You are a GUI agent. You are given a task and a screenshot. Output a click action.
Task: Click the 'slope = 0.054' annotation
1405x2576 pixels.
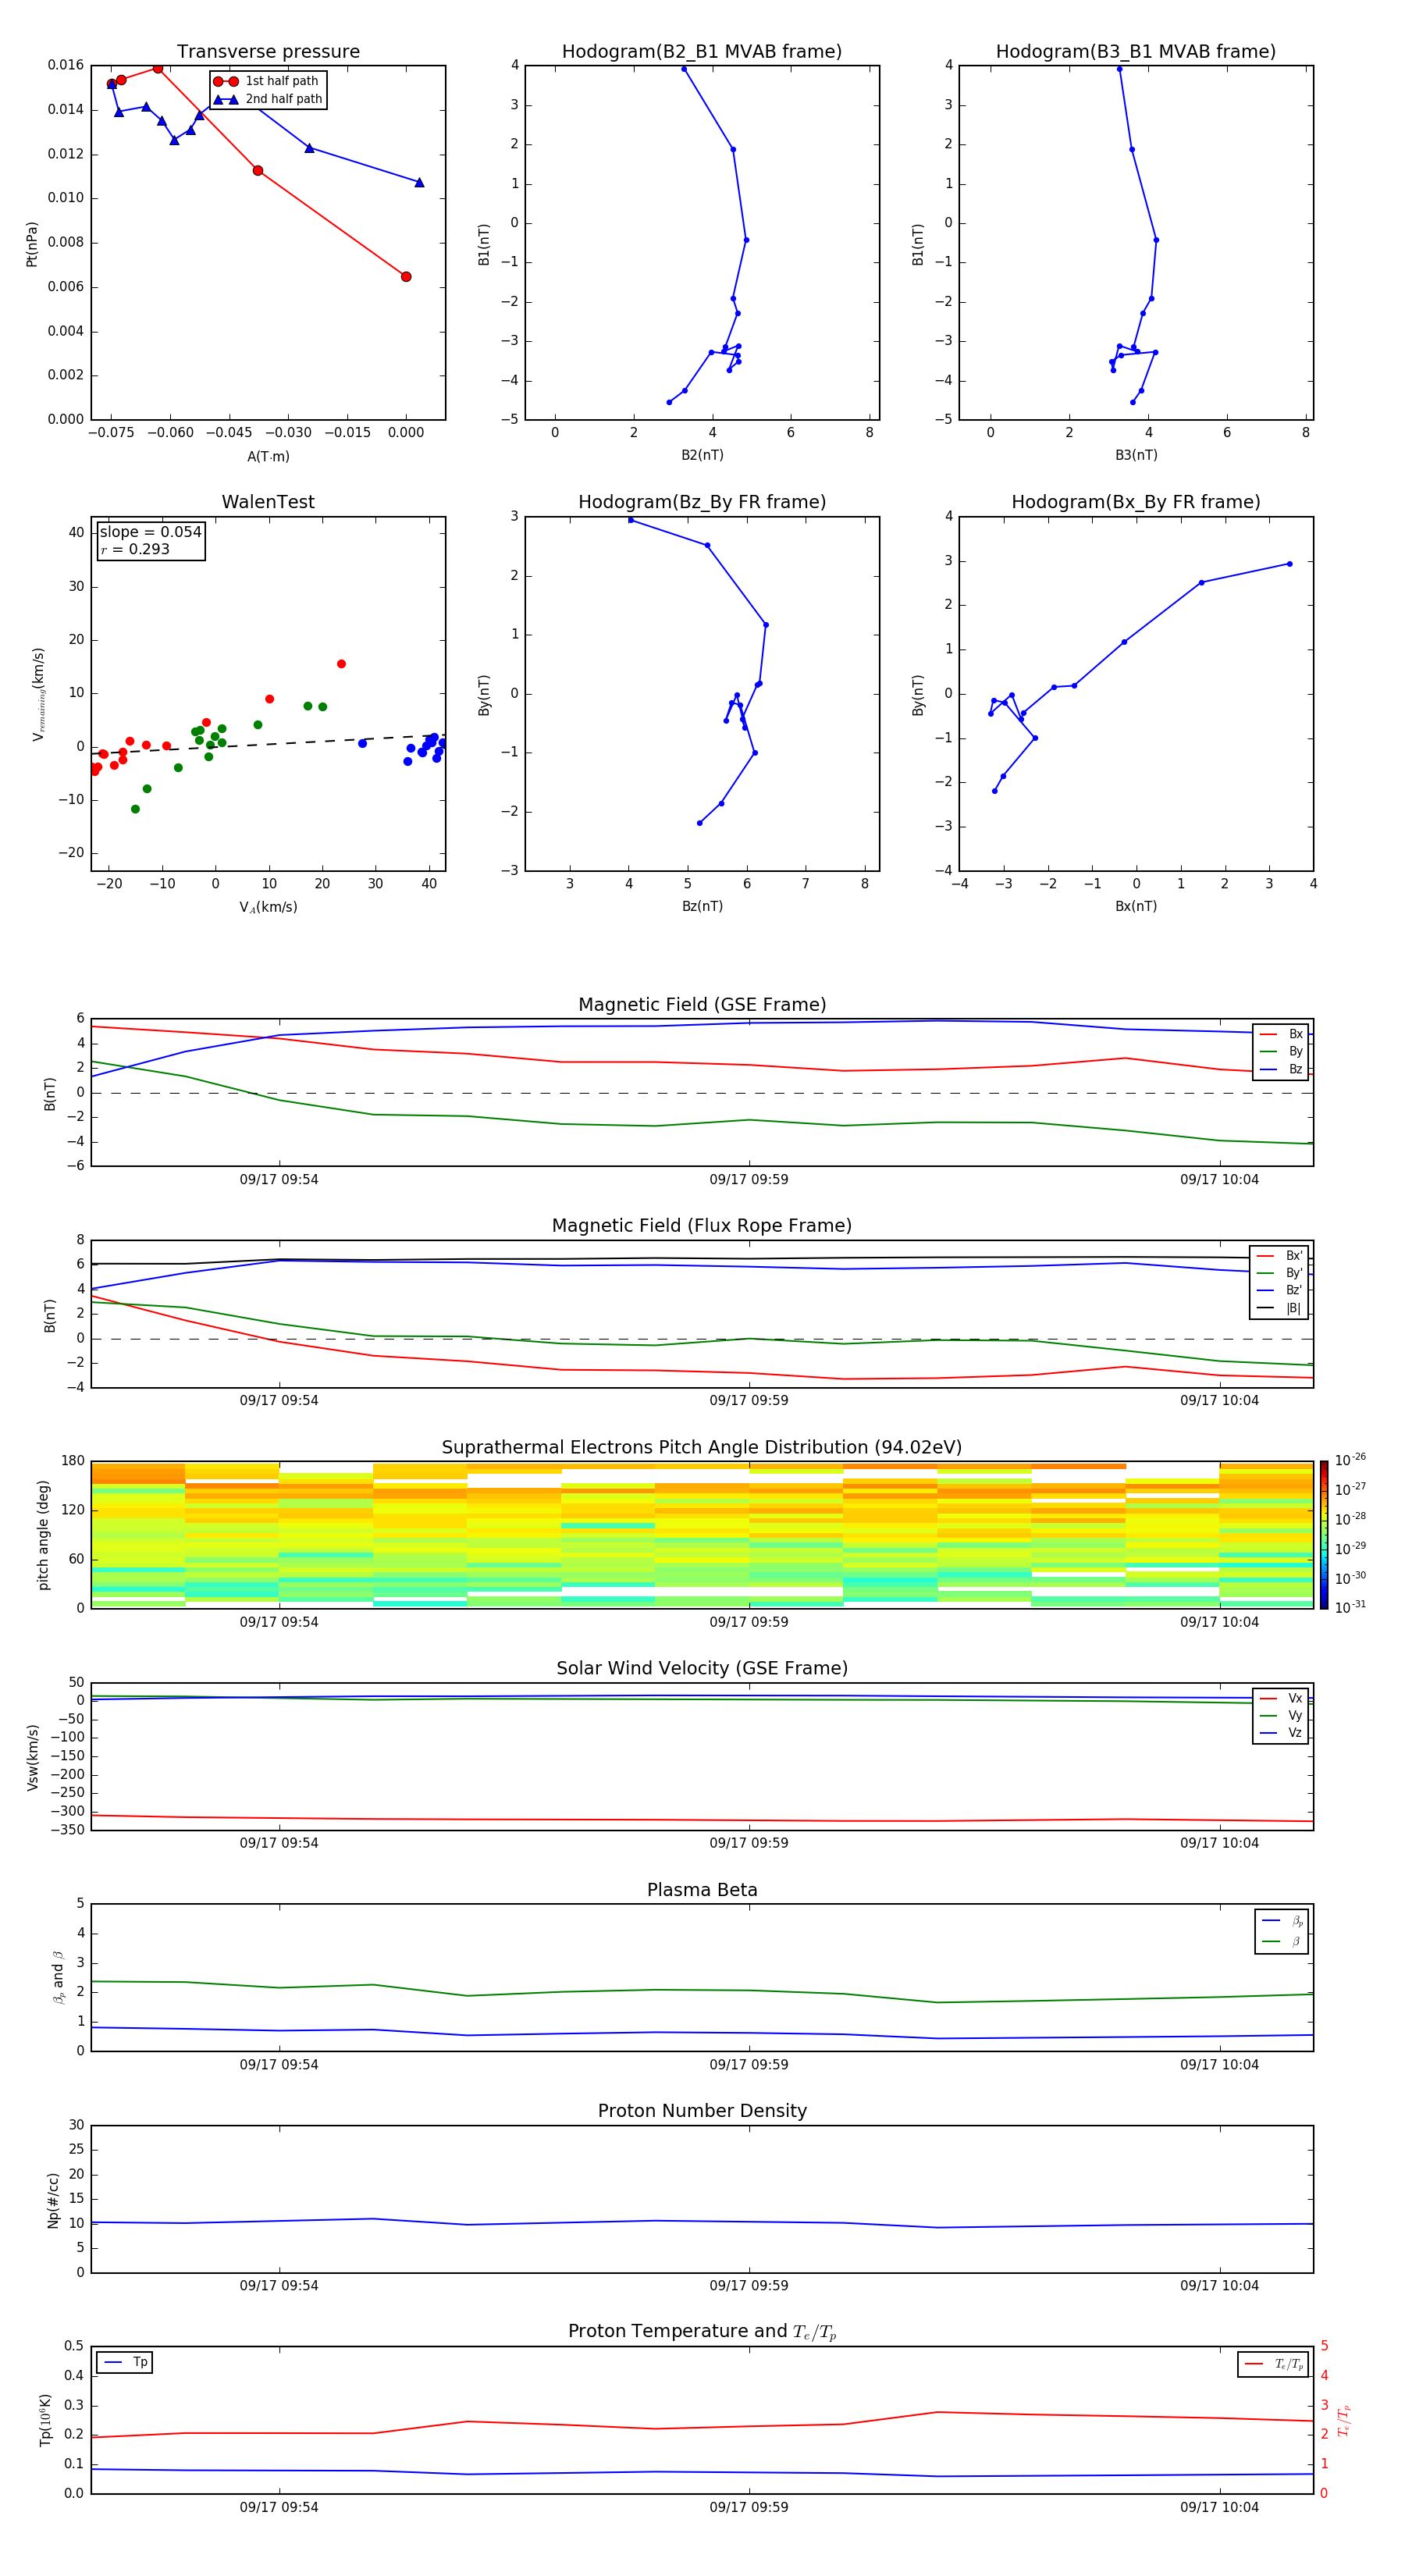tap(151, 532)
